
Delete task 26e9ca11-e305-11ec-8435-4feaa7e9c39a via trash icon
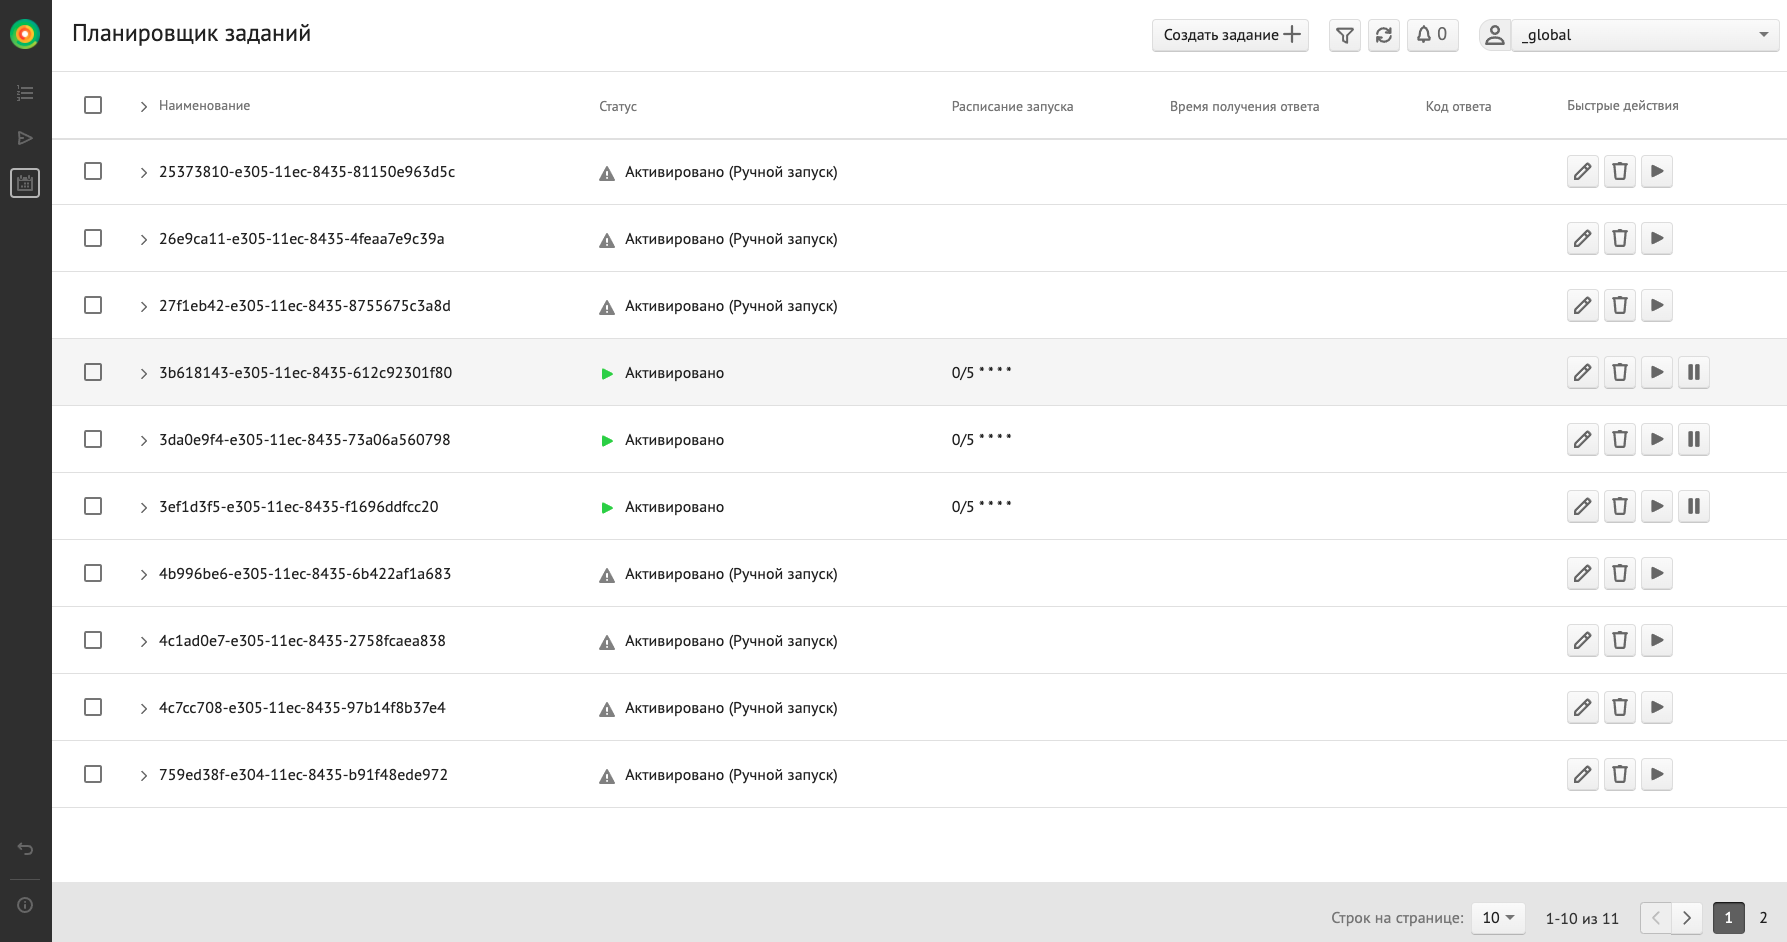[x=1619, y=239]
